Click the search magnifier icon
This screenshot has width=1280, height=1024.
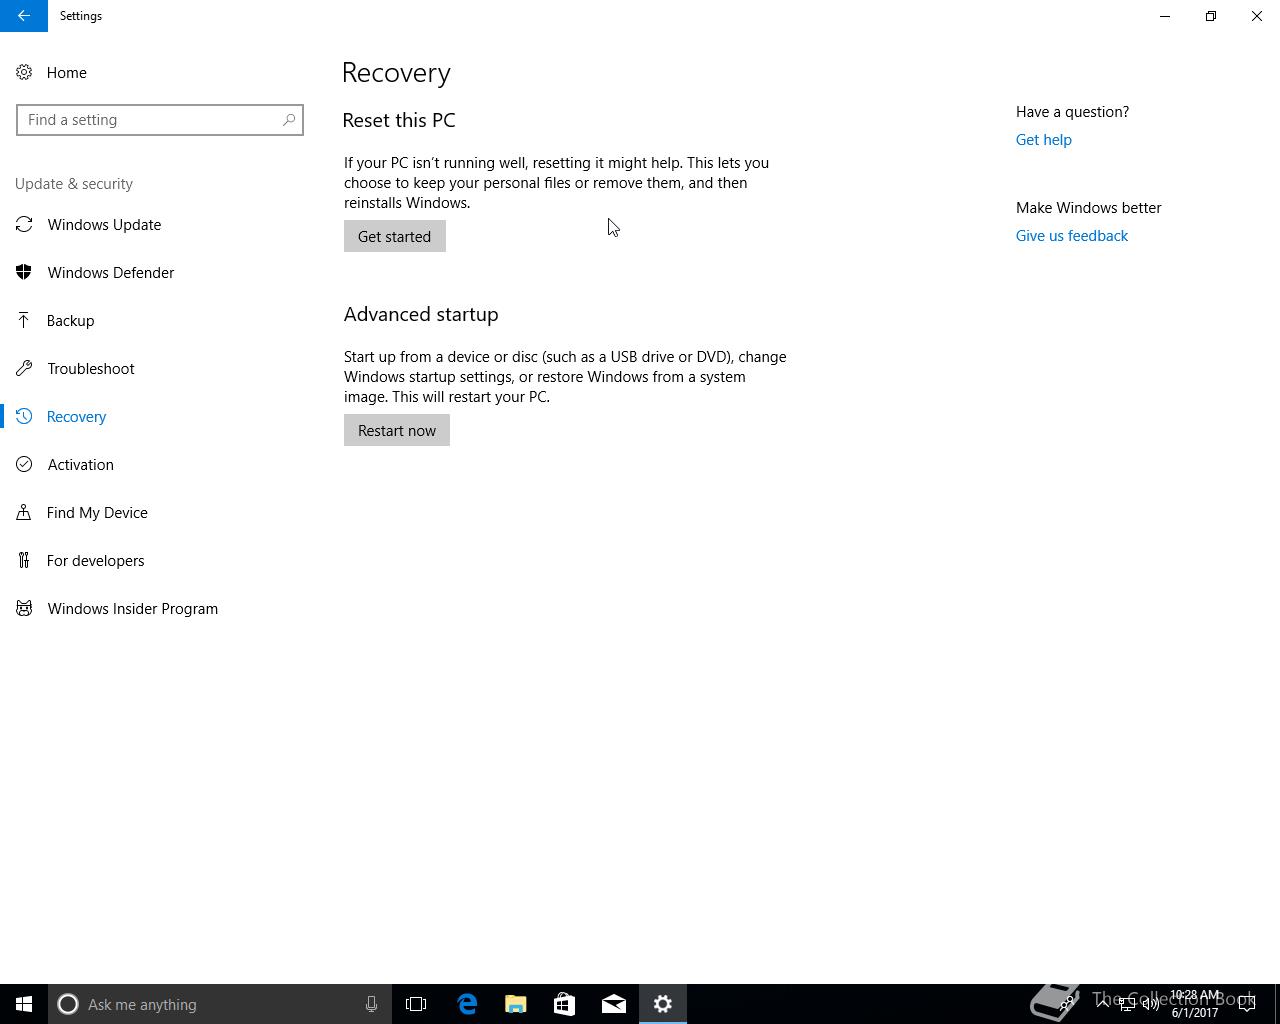point(289,120)
